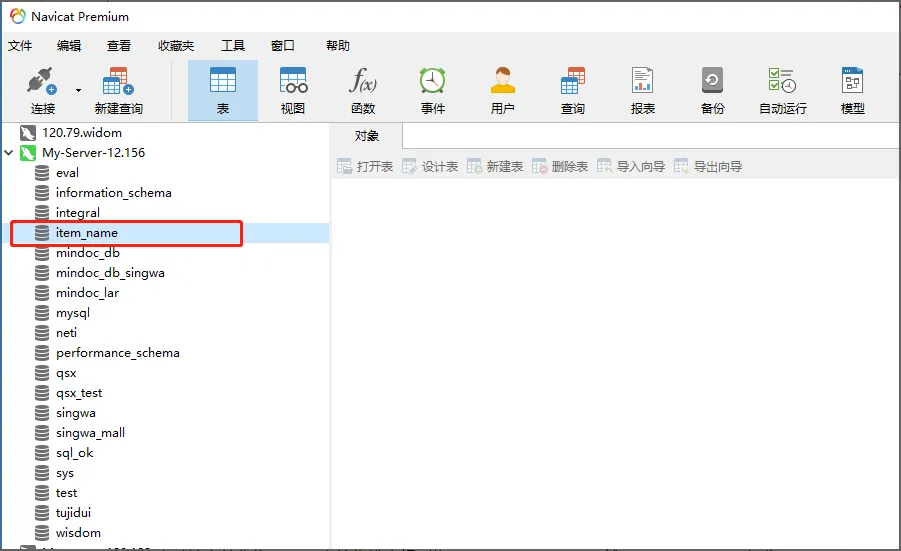Image resolution: width=901 pixels, height=551 pixels.
Task: Open the Window (窗口) menu
Action: point(283,45)
